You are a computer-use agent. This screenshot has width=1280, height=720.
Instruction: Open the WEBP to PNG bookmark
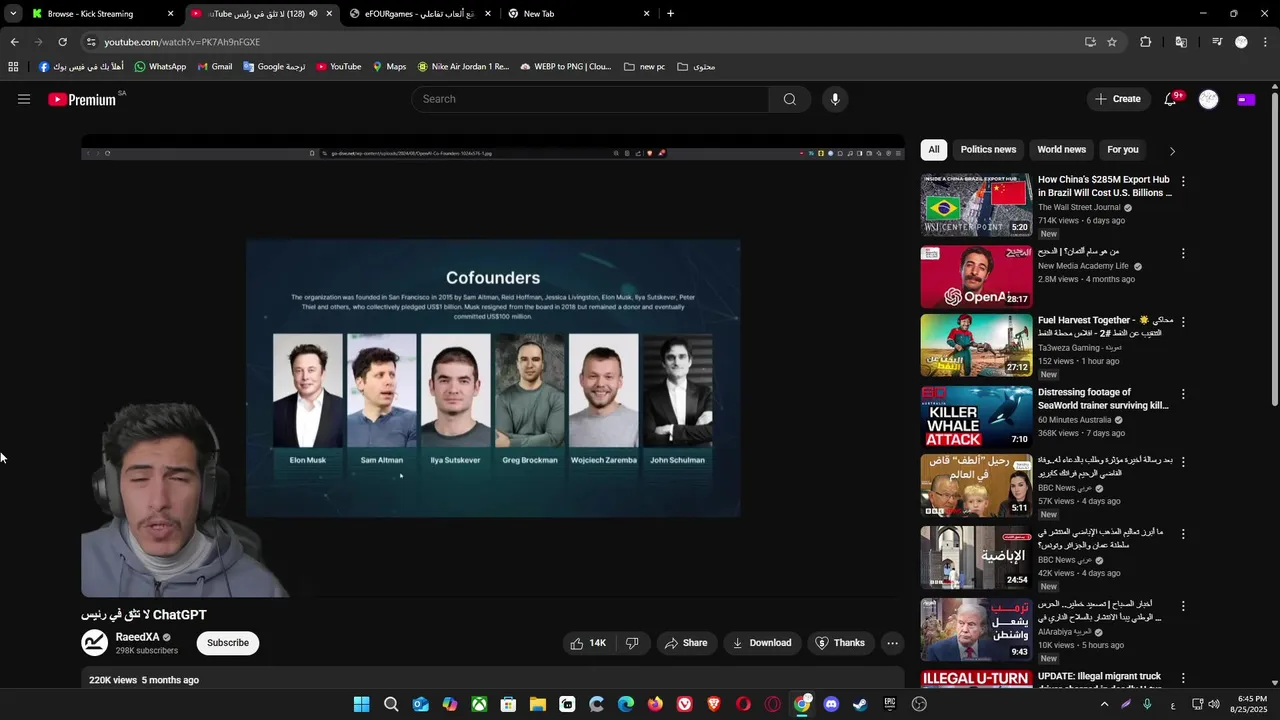coord(566,67)
